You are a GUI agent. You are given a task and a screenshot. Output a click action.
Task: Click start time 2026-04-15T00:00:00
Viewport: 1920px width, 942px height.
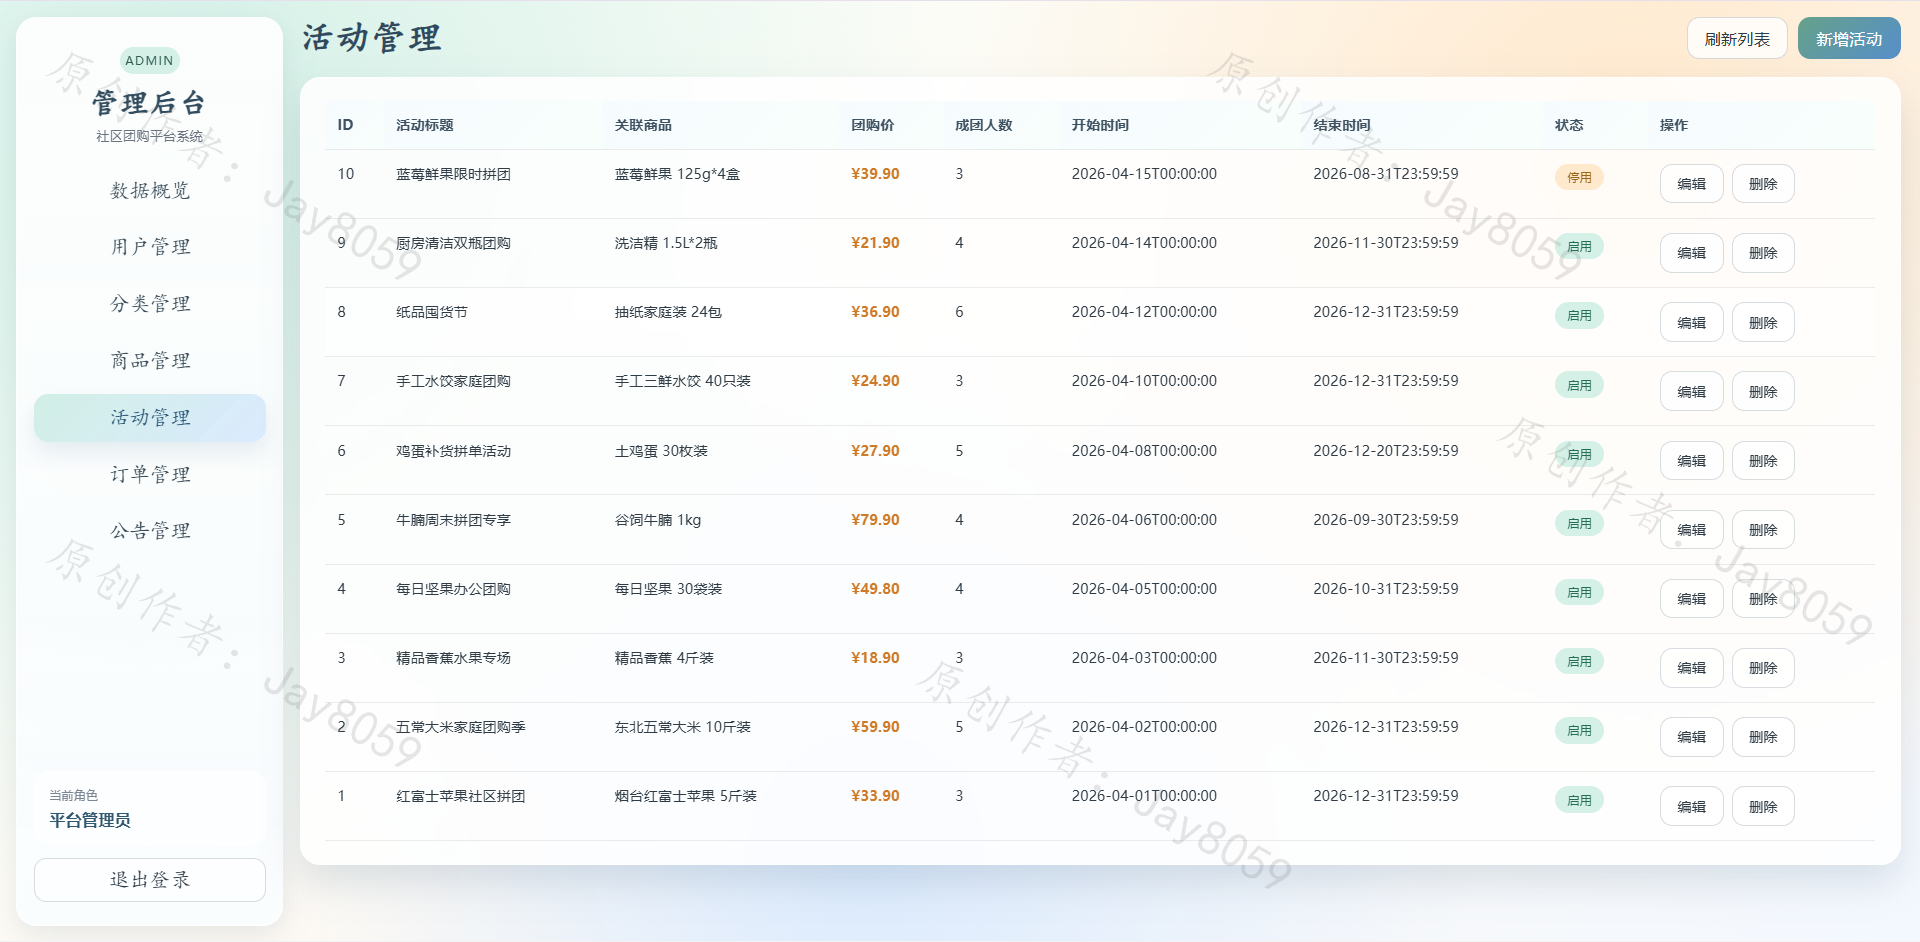tap(1144, 174)
